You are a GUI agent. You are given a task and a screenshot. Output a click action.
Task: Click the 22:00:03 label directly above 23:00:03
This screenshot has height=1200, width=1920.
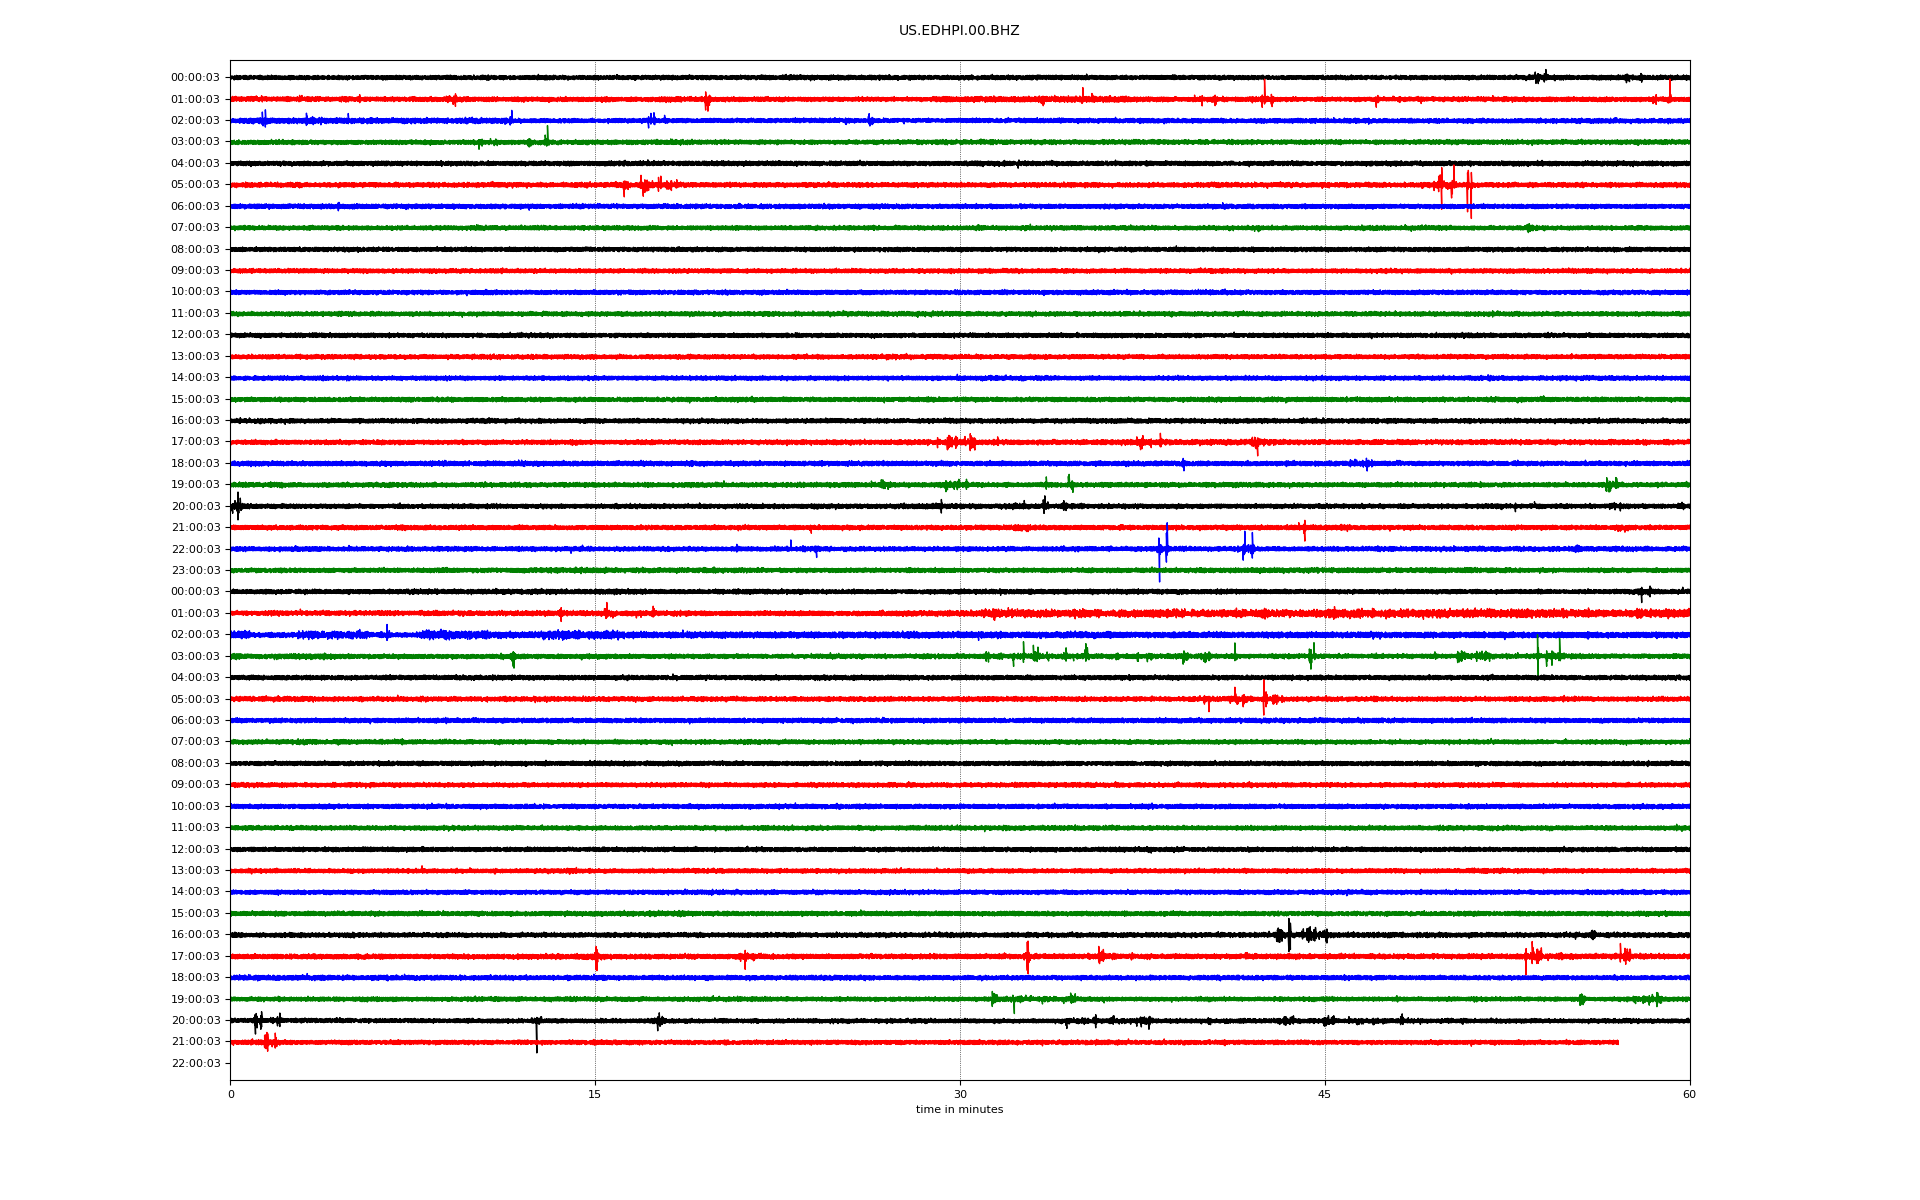click(195, 550)
